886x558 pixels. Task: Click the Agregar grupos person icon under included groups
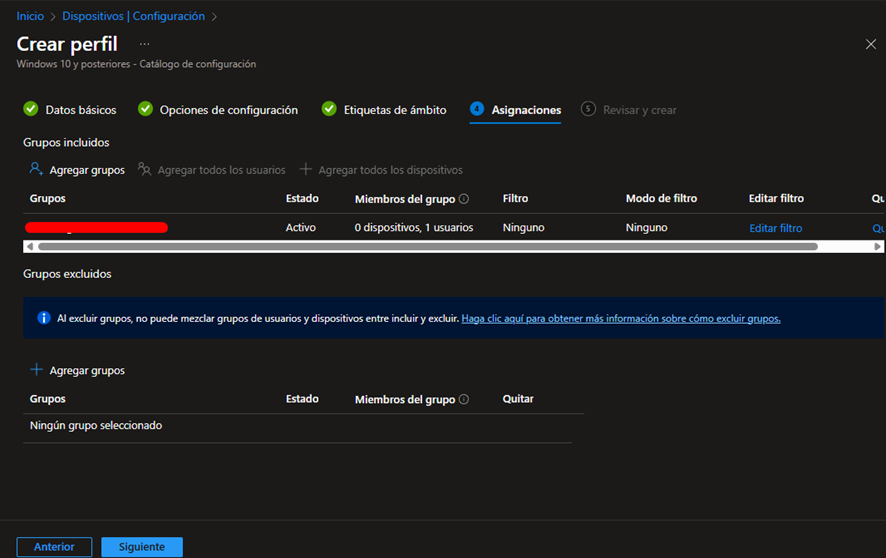36,170
